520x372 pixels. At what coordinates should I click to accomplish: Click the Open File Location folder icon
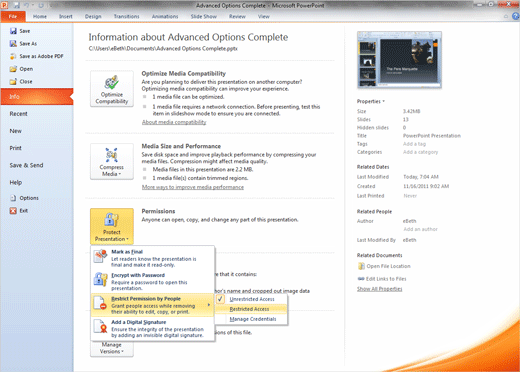(361, 266)
